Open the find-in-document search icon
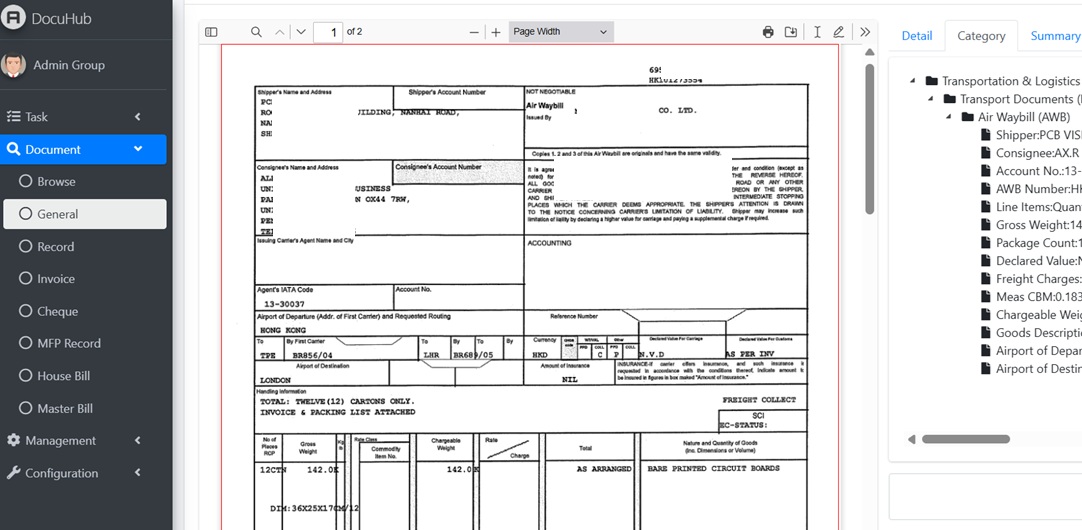The height and width of the screenshot is (530, 1082). pos(256,32)
